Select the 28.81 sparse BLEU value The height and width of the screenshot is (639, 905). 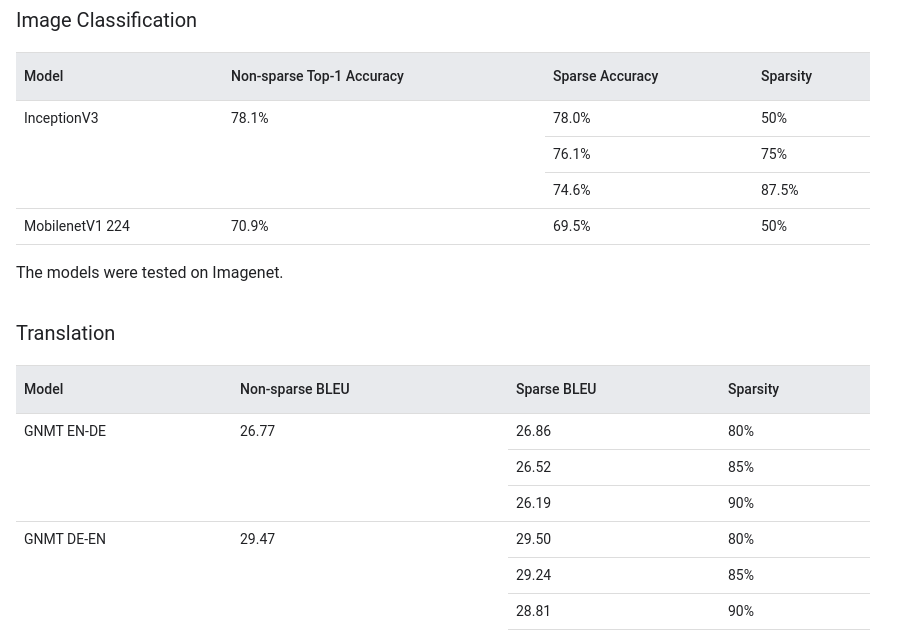(x=533, y=611)
